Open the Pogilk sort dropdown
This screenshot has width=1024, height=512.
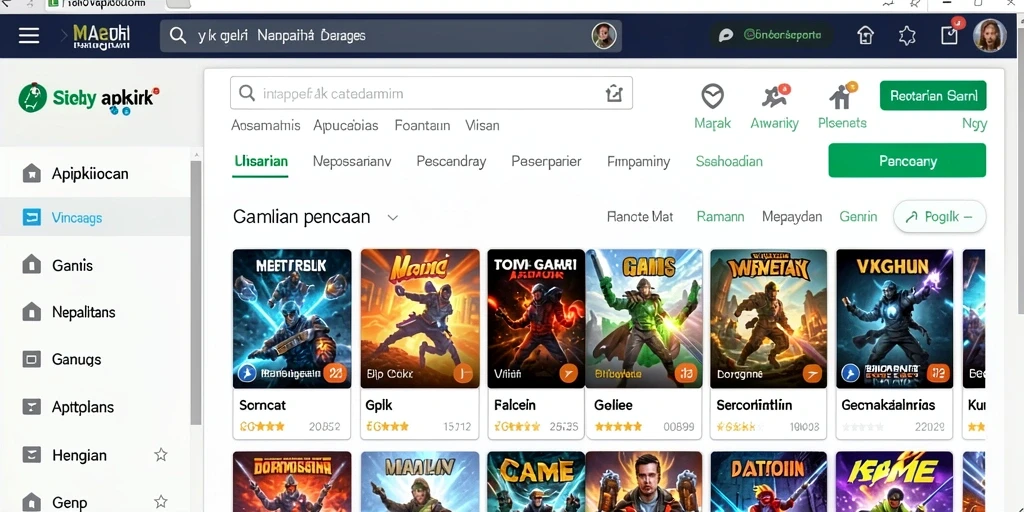[940, 217]
